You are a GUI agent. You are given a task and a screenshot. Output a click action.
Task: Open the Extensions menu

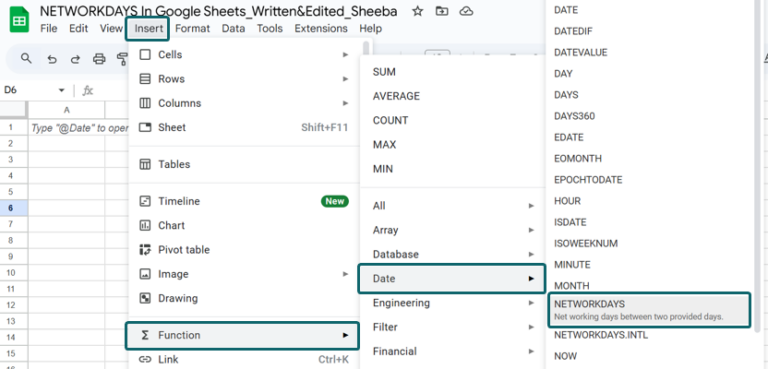pyautogui.click(x=321, y=28)
